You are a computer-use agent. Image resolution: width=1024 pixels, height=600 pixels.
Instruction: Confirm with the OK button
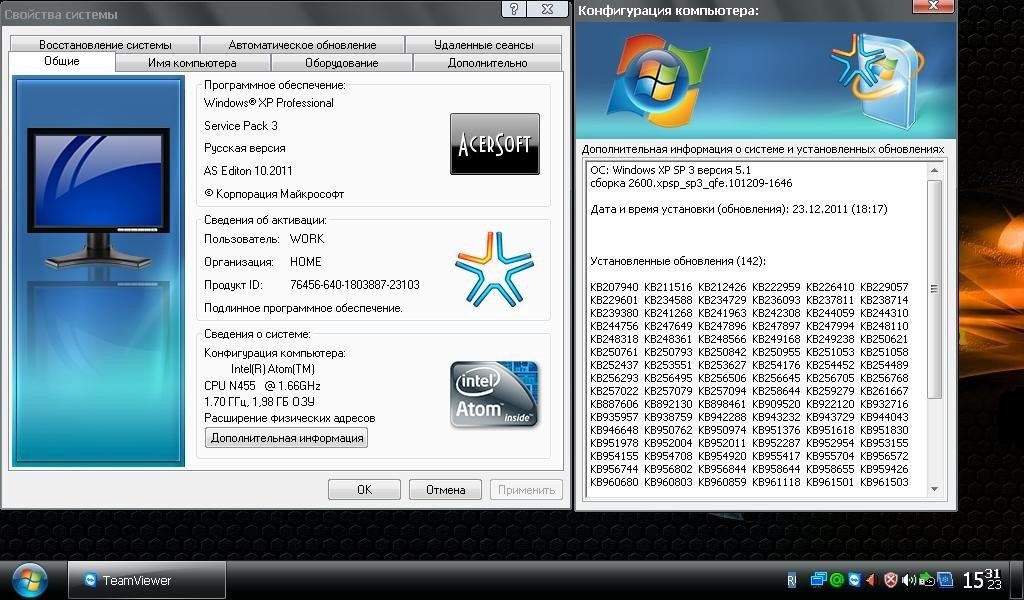pos(364,490)
